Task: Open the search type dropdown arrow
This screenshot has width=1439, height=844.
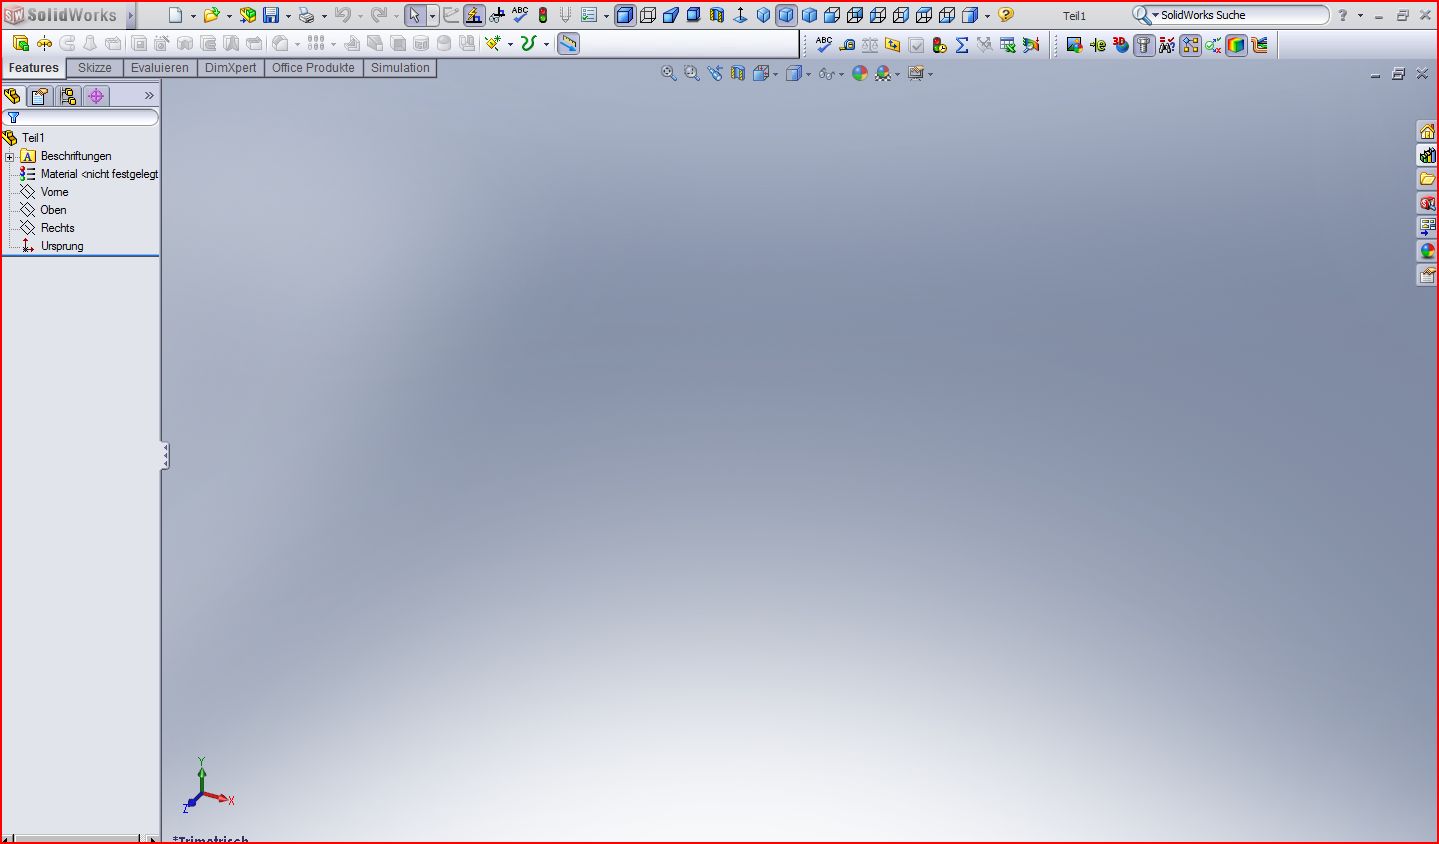Action: (1156, 16)
